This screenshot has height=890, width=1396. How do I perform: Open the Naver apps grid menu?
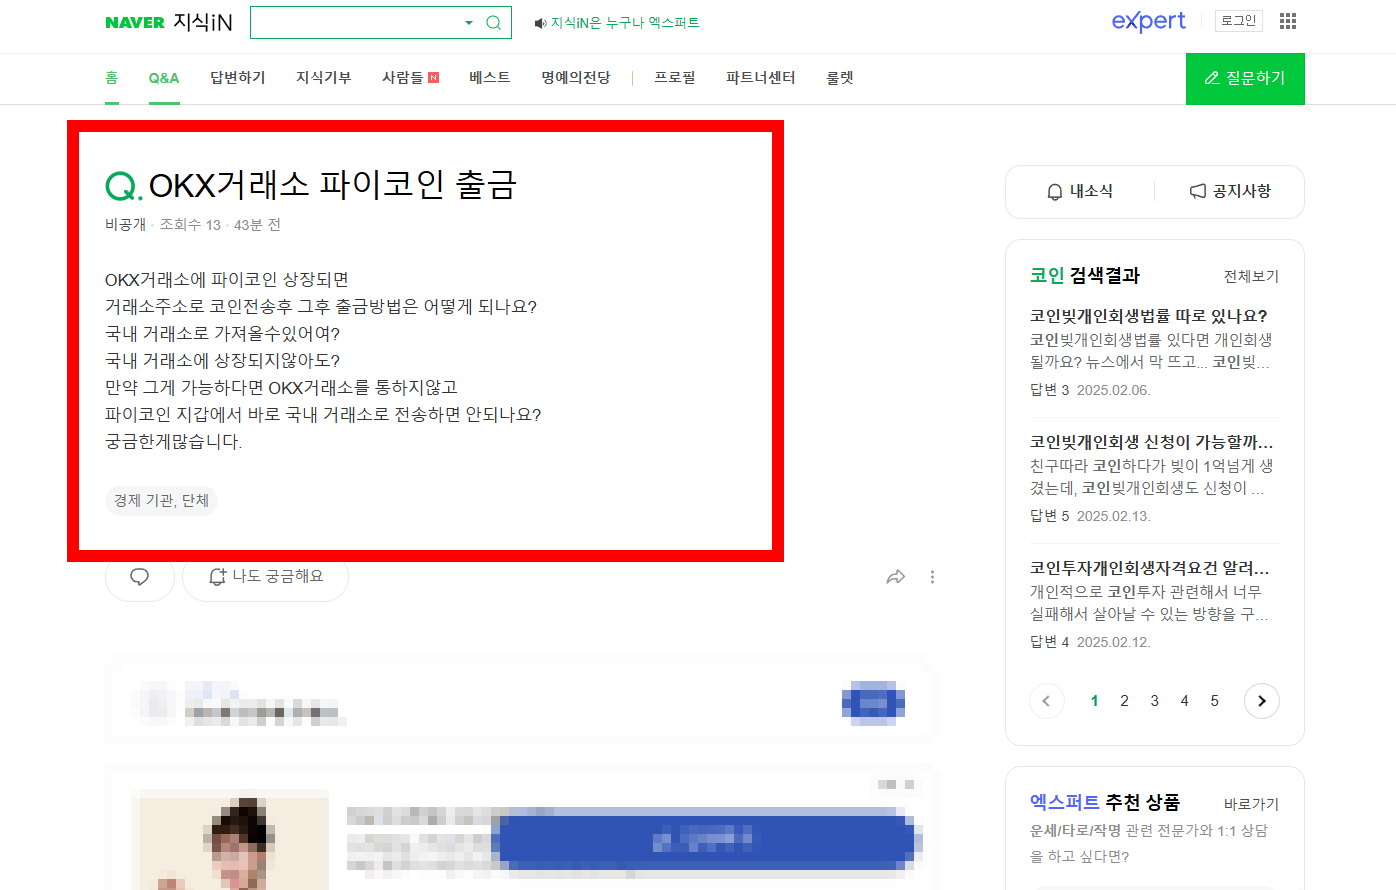1288,21
